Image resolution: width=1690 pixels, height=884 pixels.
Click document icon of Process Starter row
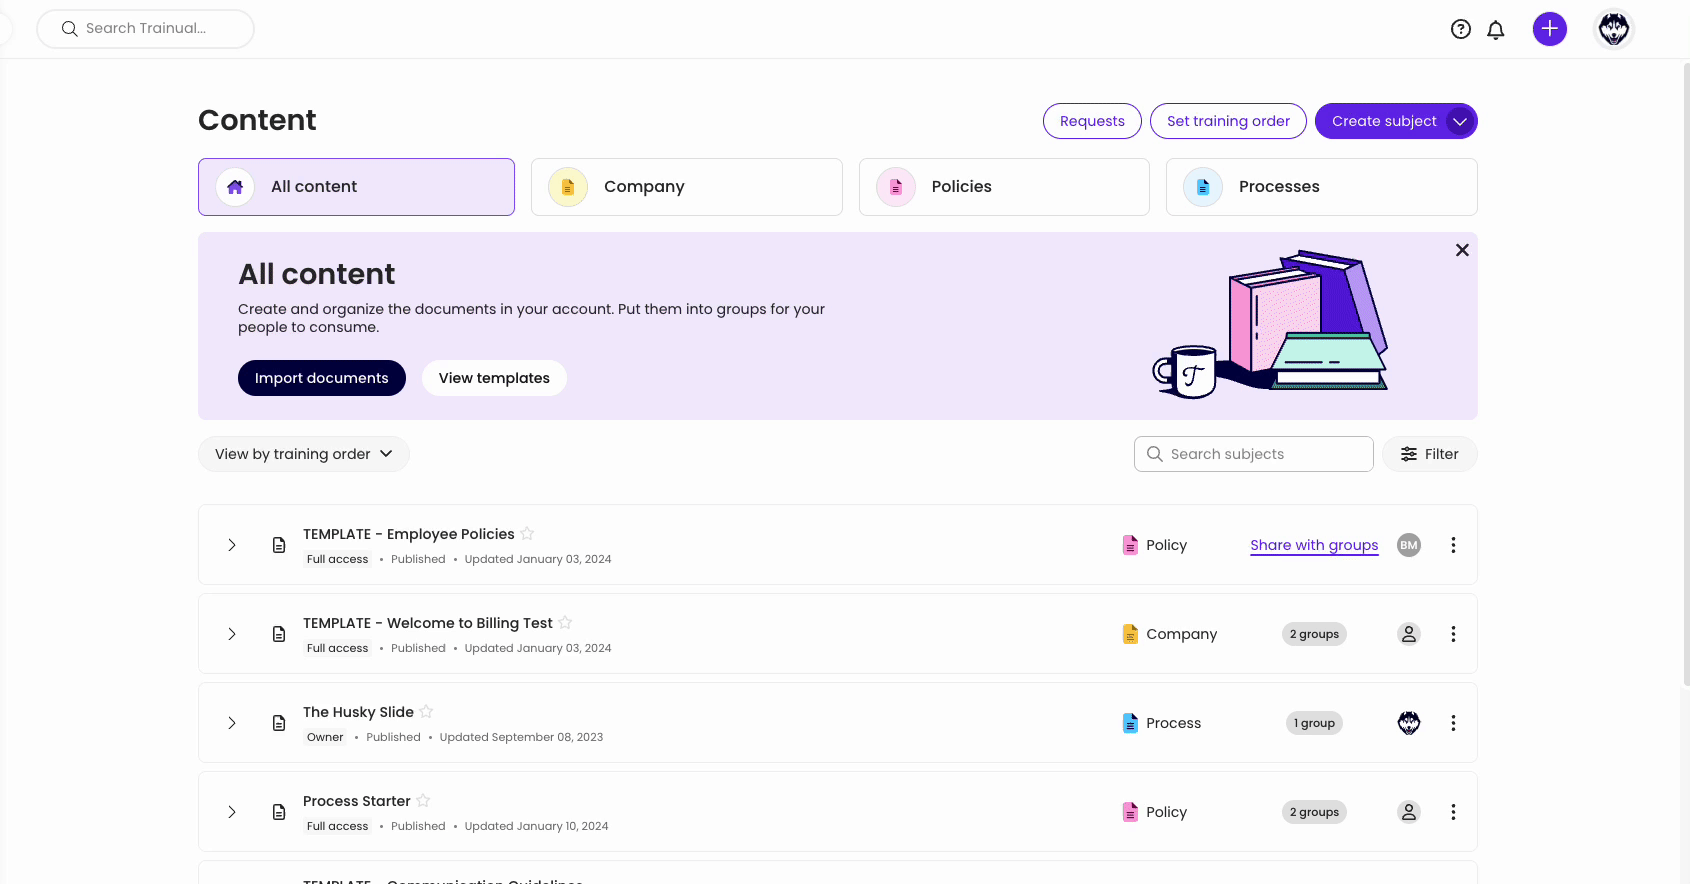click(x=279, y=812)
